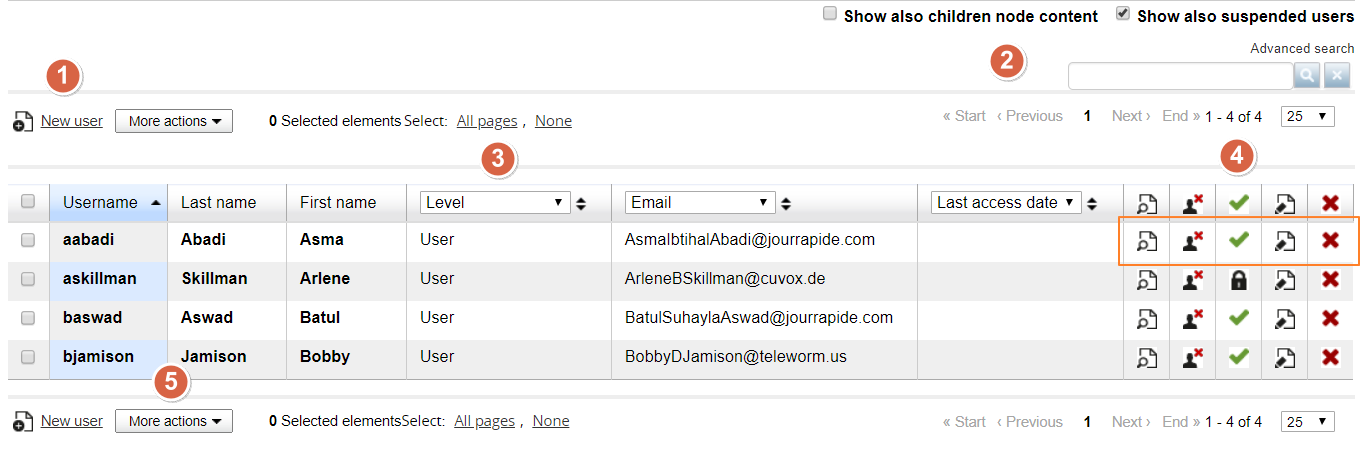The width and height of the screenshot is (1361, 451).
Task: Click the top All pages select link
Action: coord(487,121)
